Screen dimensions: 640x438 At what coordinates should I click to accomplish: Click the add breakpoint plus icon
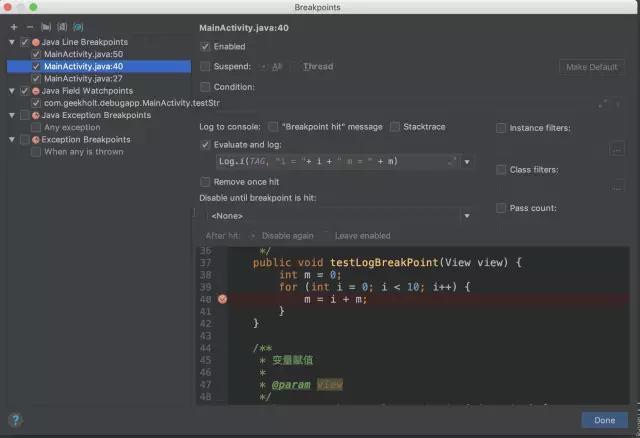(x=14, y=27)
